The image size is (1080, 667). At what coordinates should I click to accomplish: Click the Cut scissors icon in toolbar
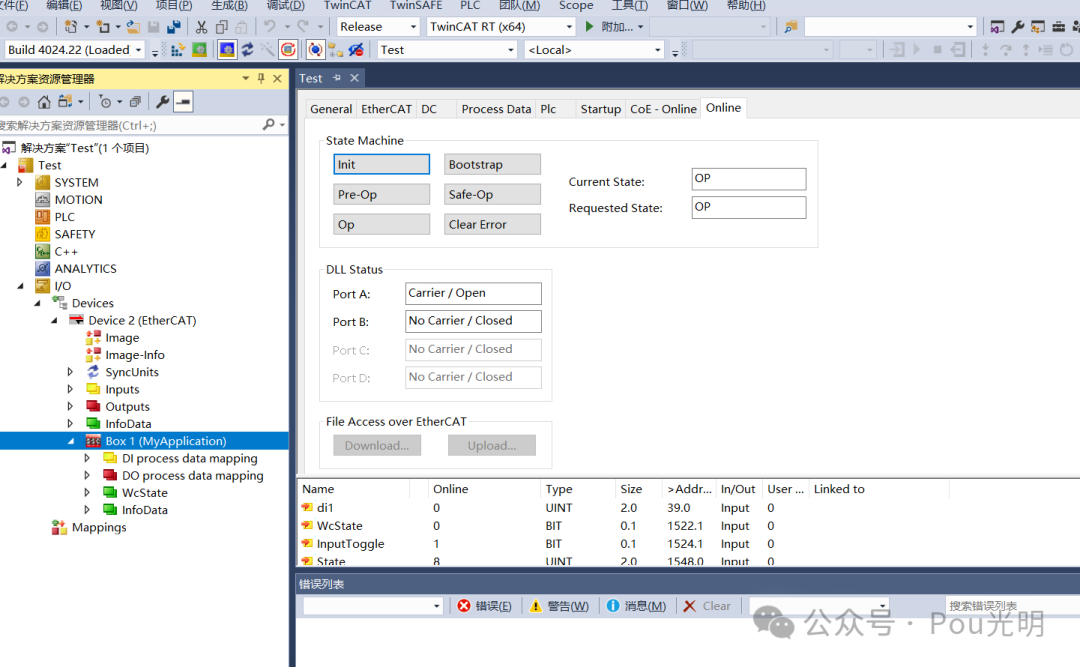[201, 27]
